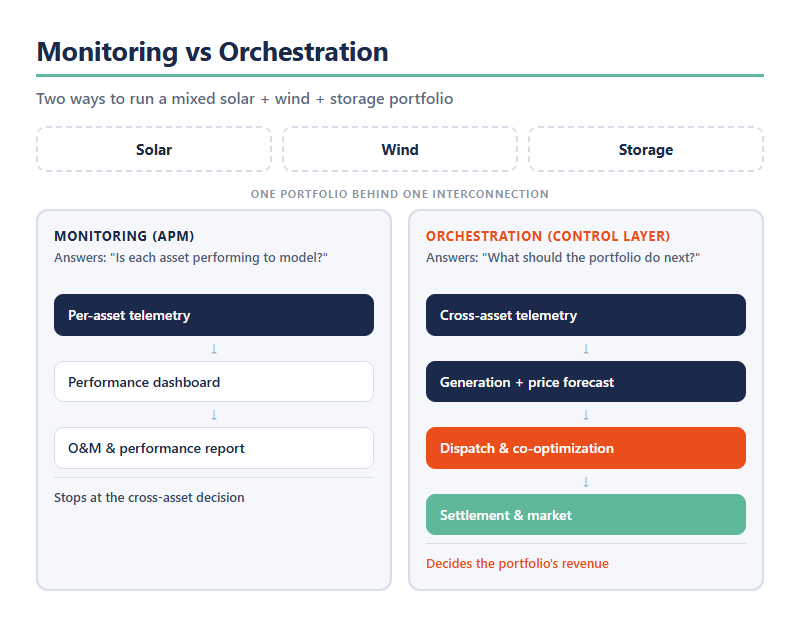Click the subtitle about mixed solar portfolio

[244, 98]
